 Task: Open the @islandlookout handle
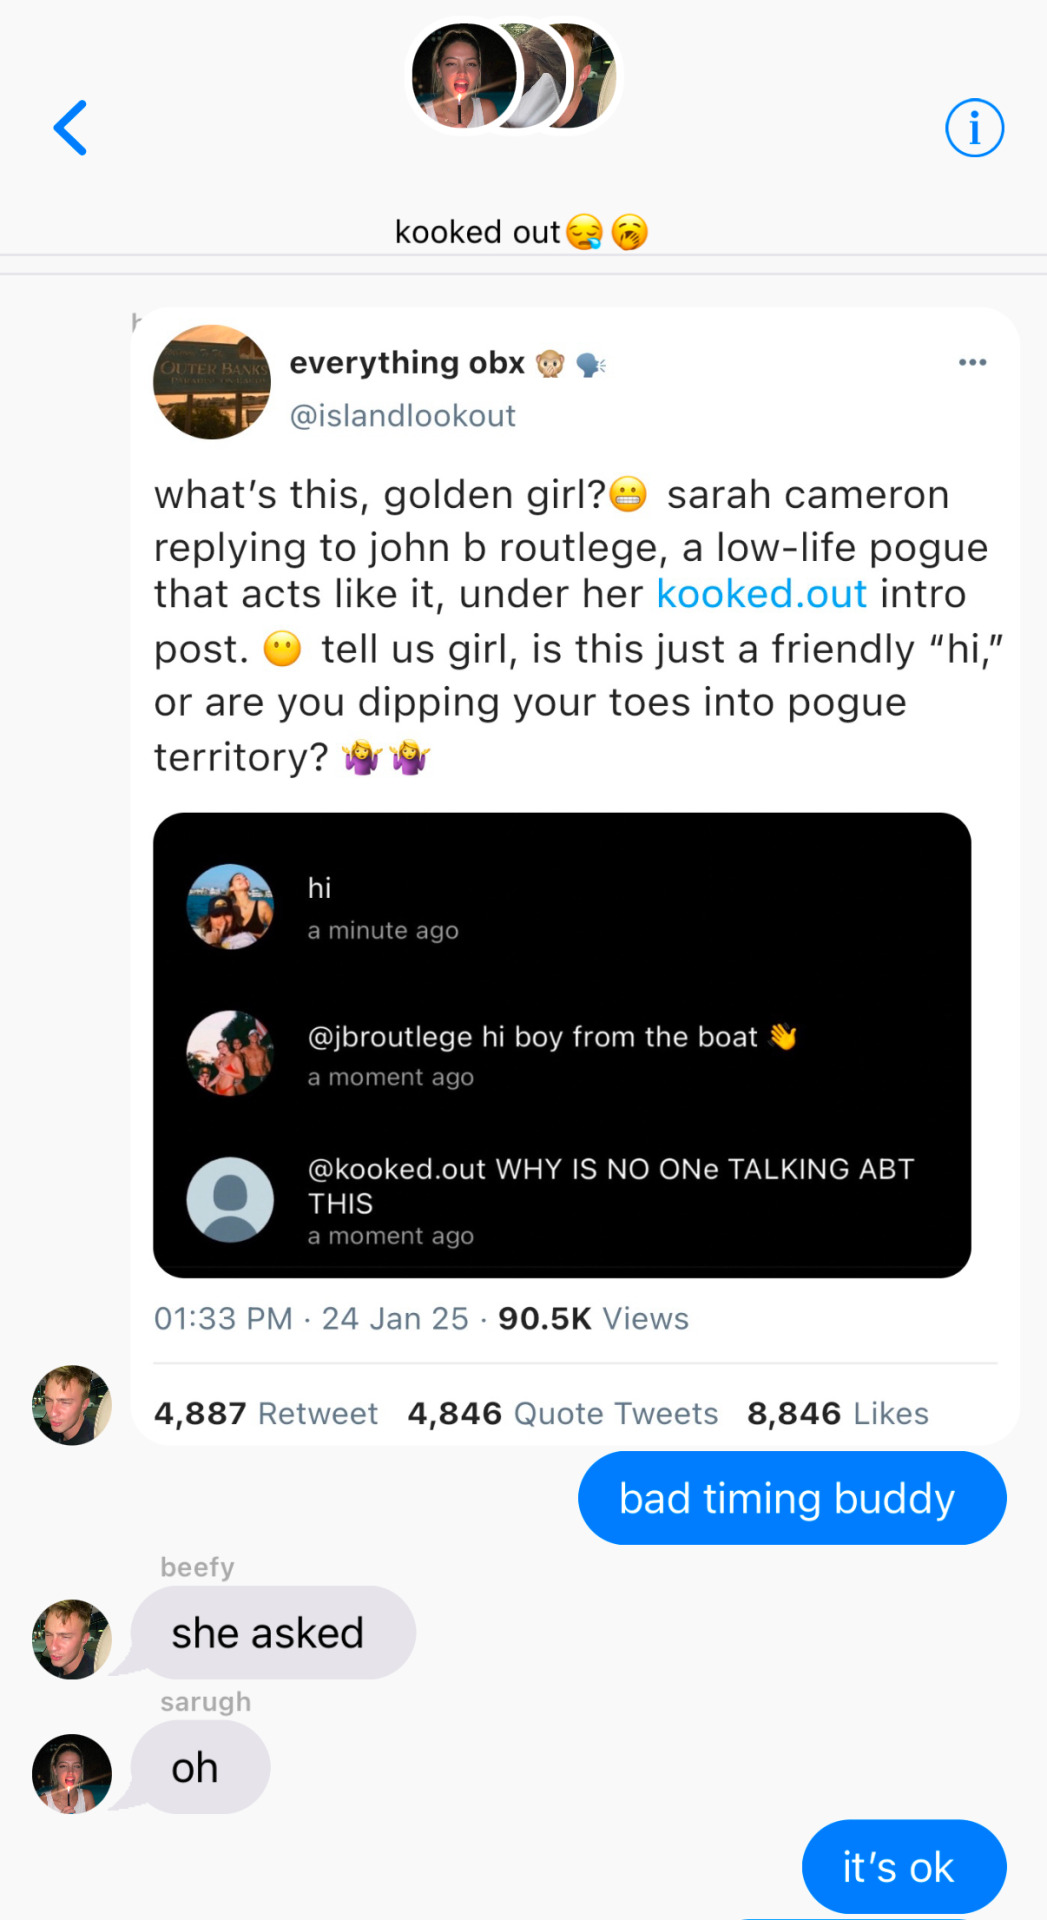click(x=402, y=415)
